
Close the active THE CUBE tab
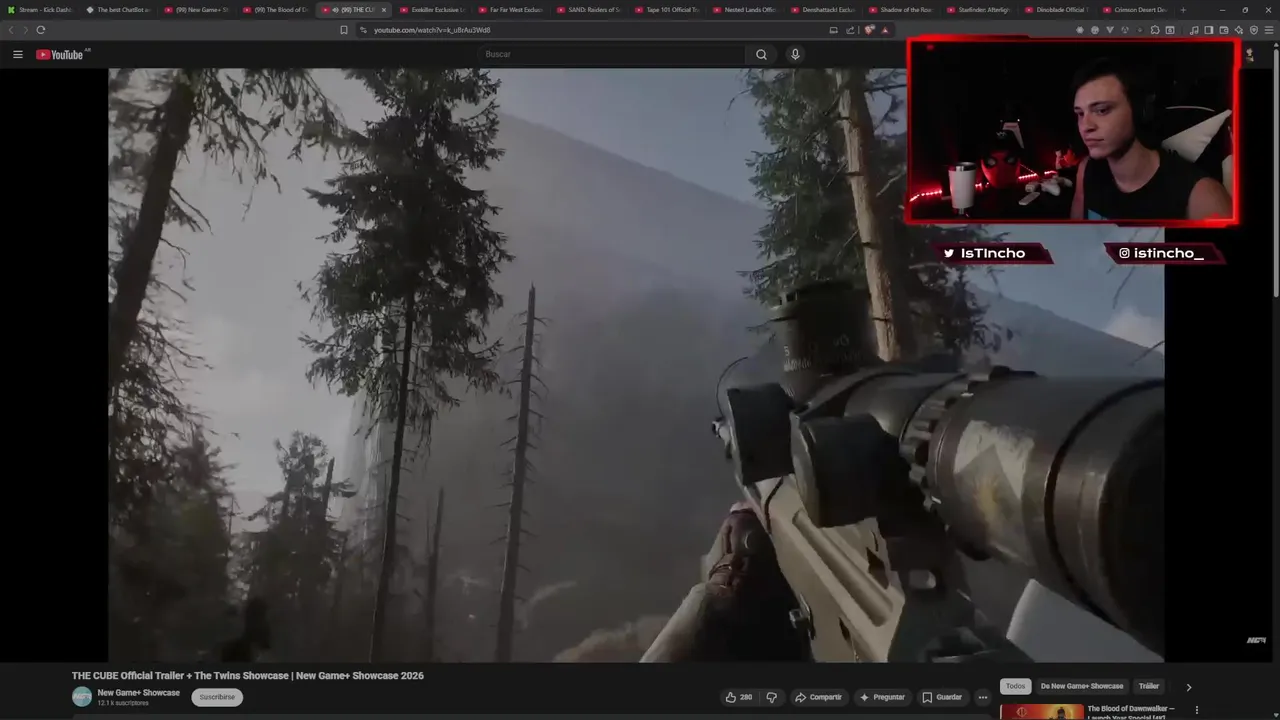point(383,9)
